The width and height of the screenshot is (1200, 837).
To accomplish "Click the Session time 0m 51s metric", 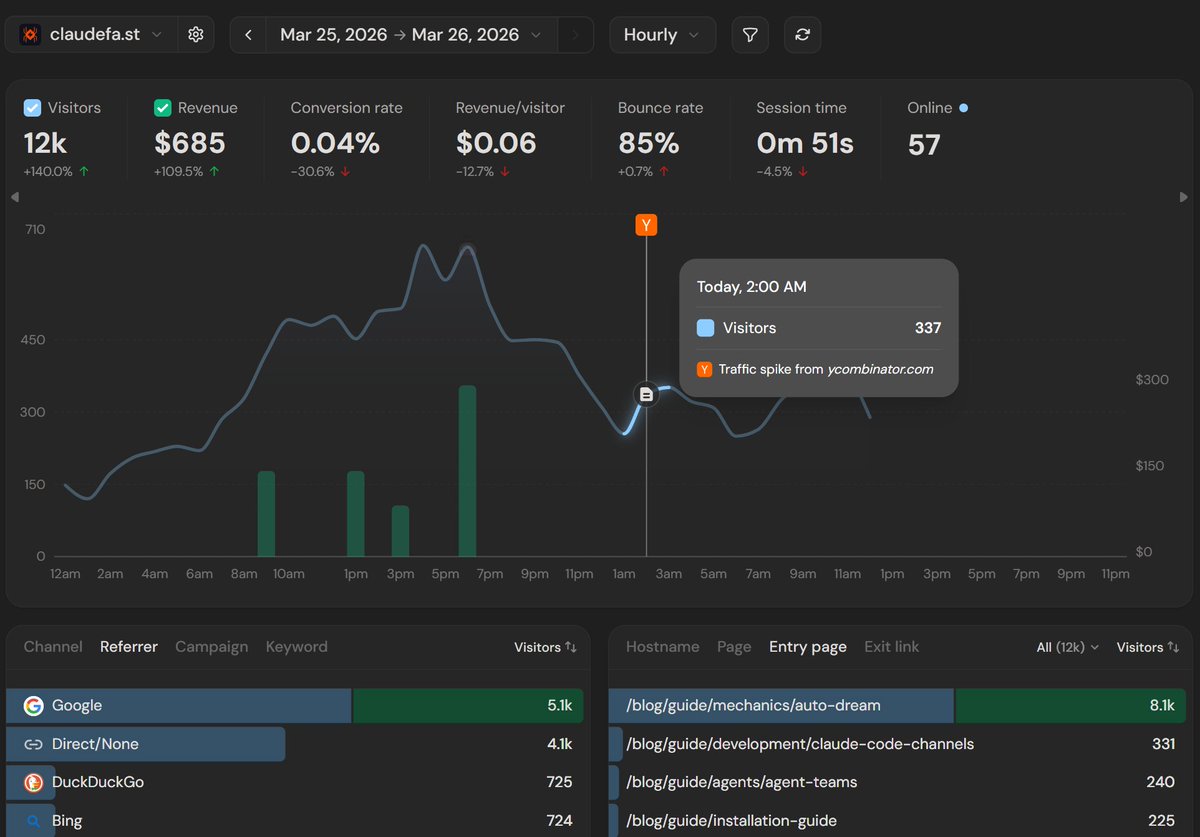I will tap(805, 138).
